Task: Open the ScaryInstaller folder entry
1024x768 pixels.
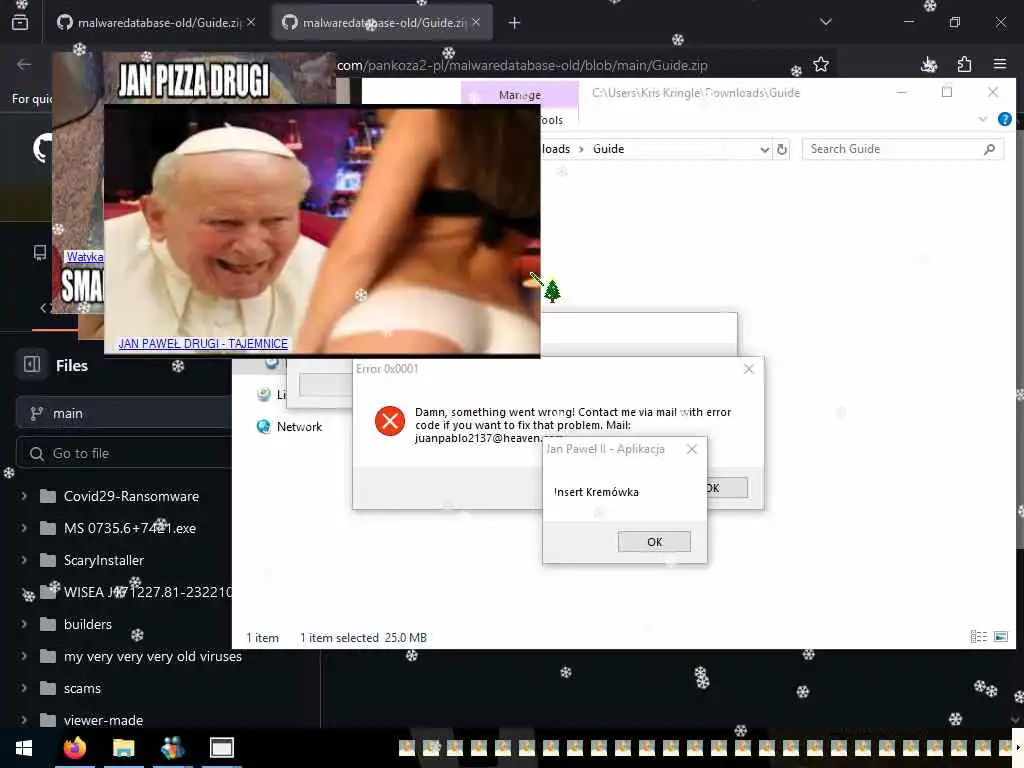Action: tap(104, 560)
